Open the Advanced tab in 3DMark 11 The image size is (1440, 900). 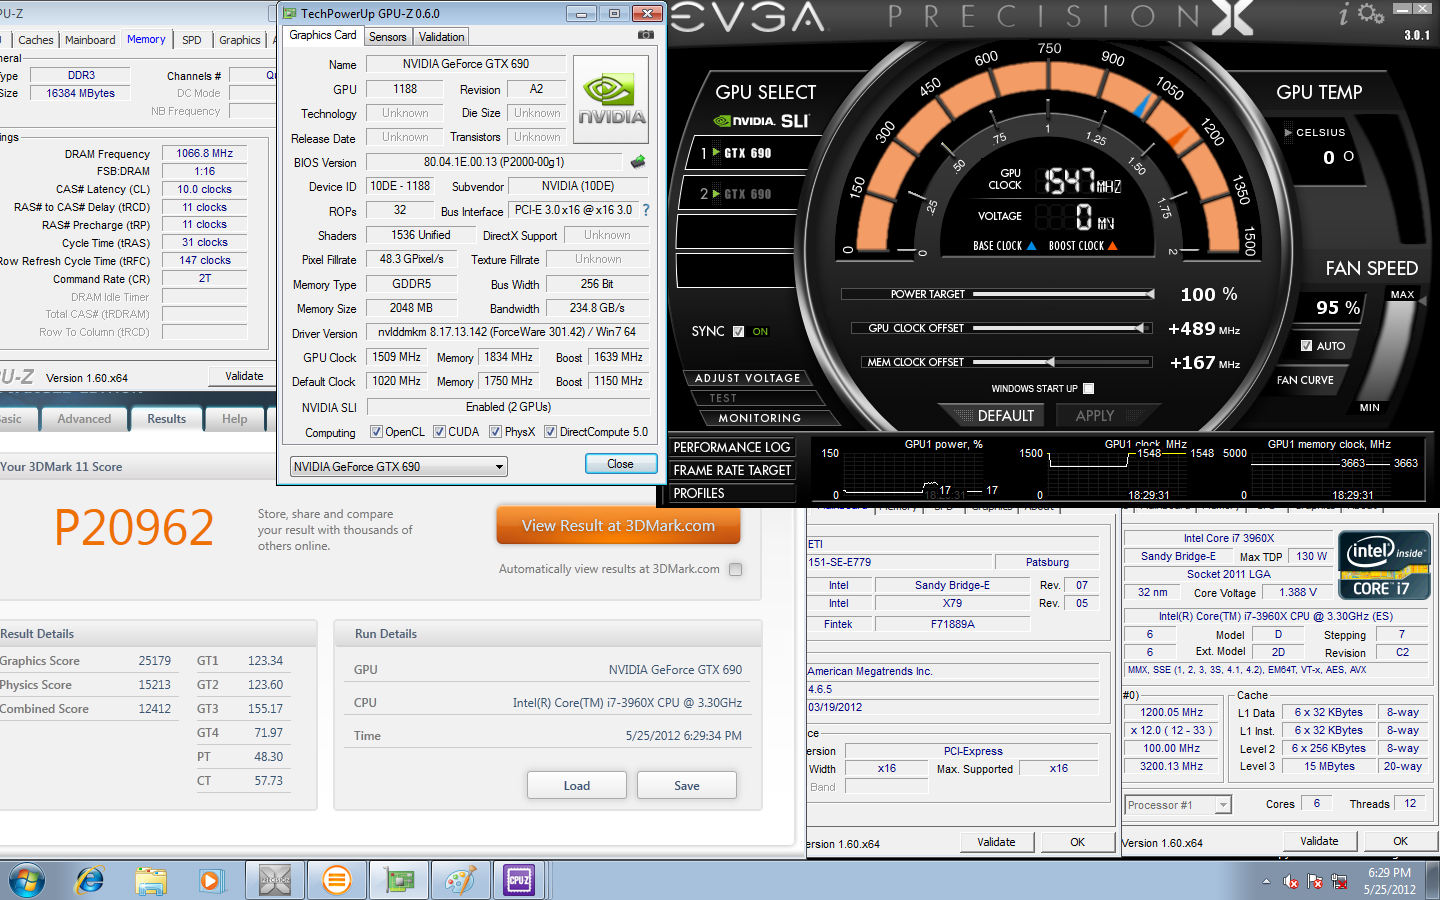pos(84,419)
